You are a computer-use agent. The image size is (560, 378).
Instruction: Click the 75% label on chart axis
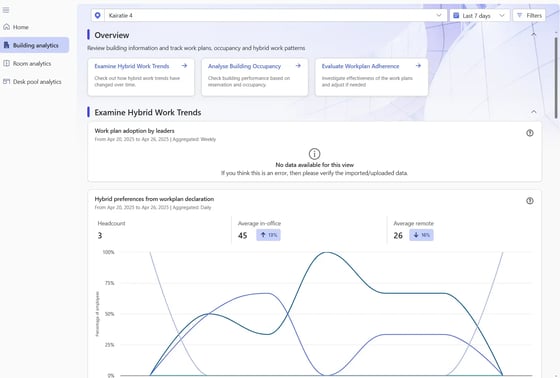point(109,283)
